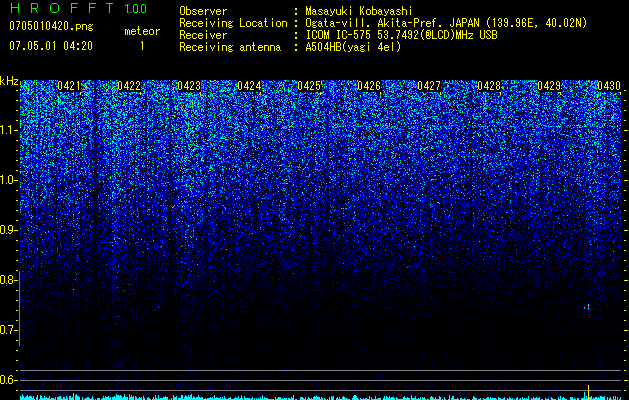Screen dimensions: 629x400
Task: Click the 1.1 kHz axis label
Action: click(8, 131)
